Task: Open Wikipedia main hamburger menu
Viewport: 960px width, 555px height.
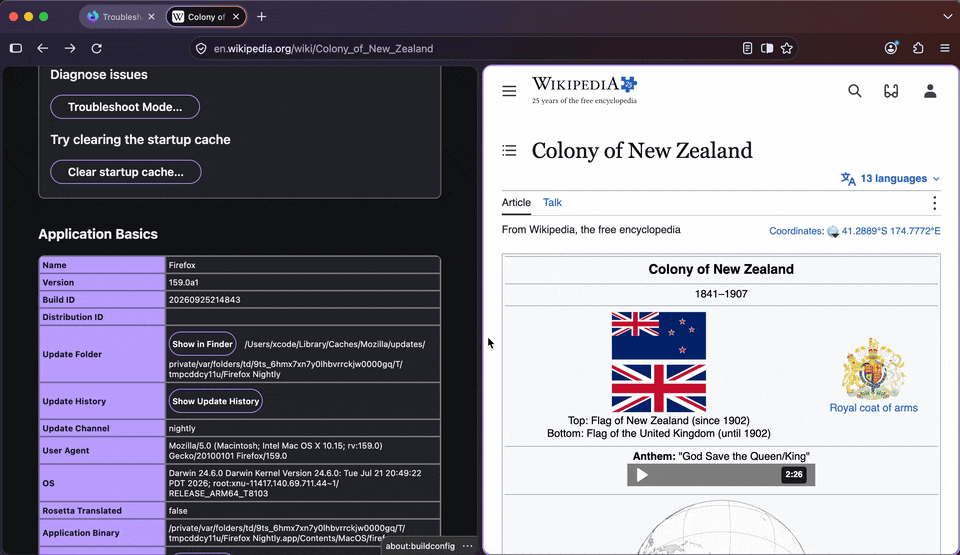Action: coord(509,91)
